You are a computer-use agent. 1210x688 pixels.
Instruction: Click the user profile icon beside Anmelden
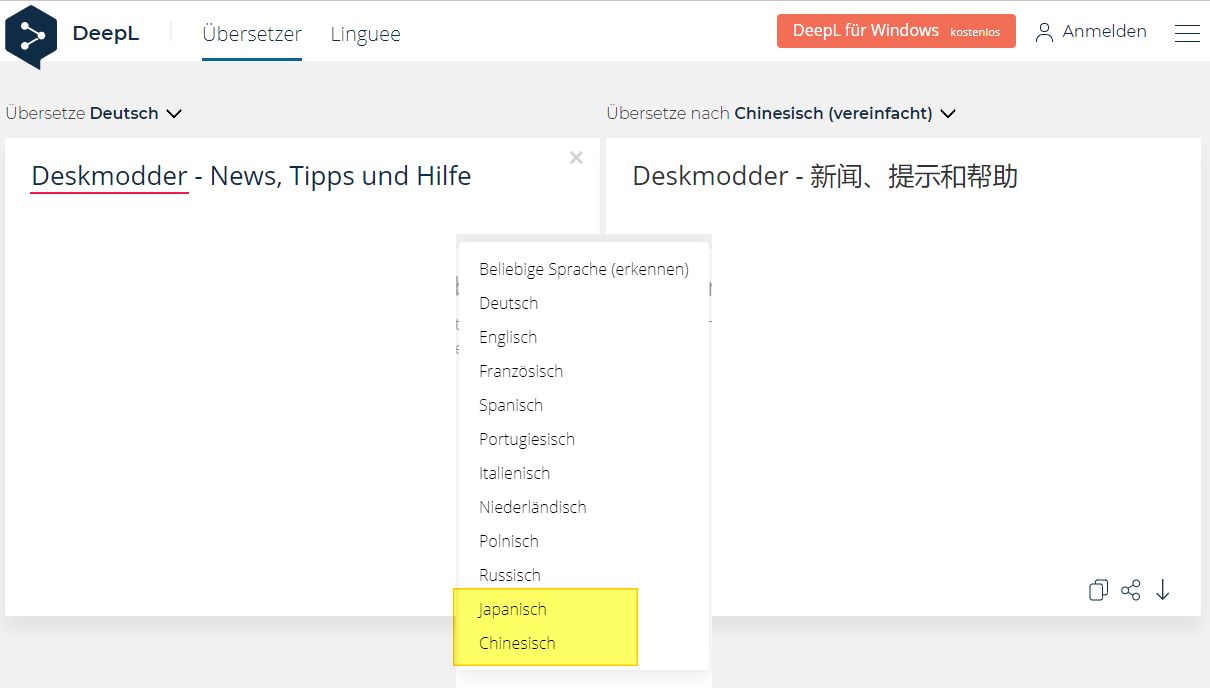click(x=1045, y=32)
